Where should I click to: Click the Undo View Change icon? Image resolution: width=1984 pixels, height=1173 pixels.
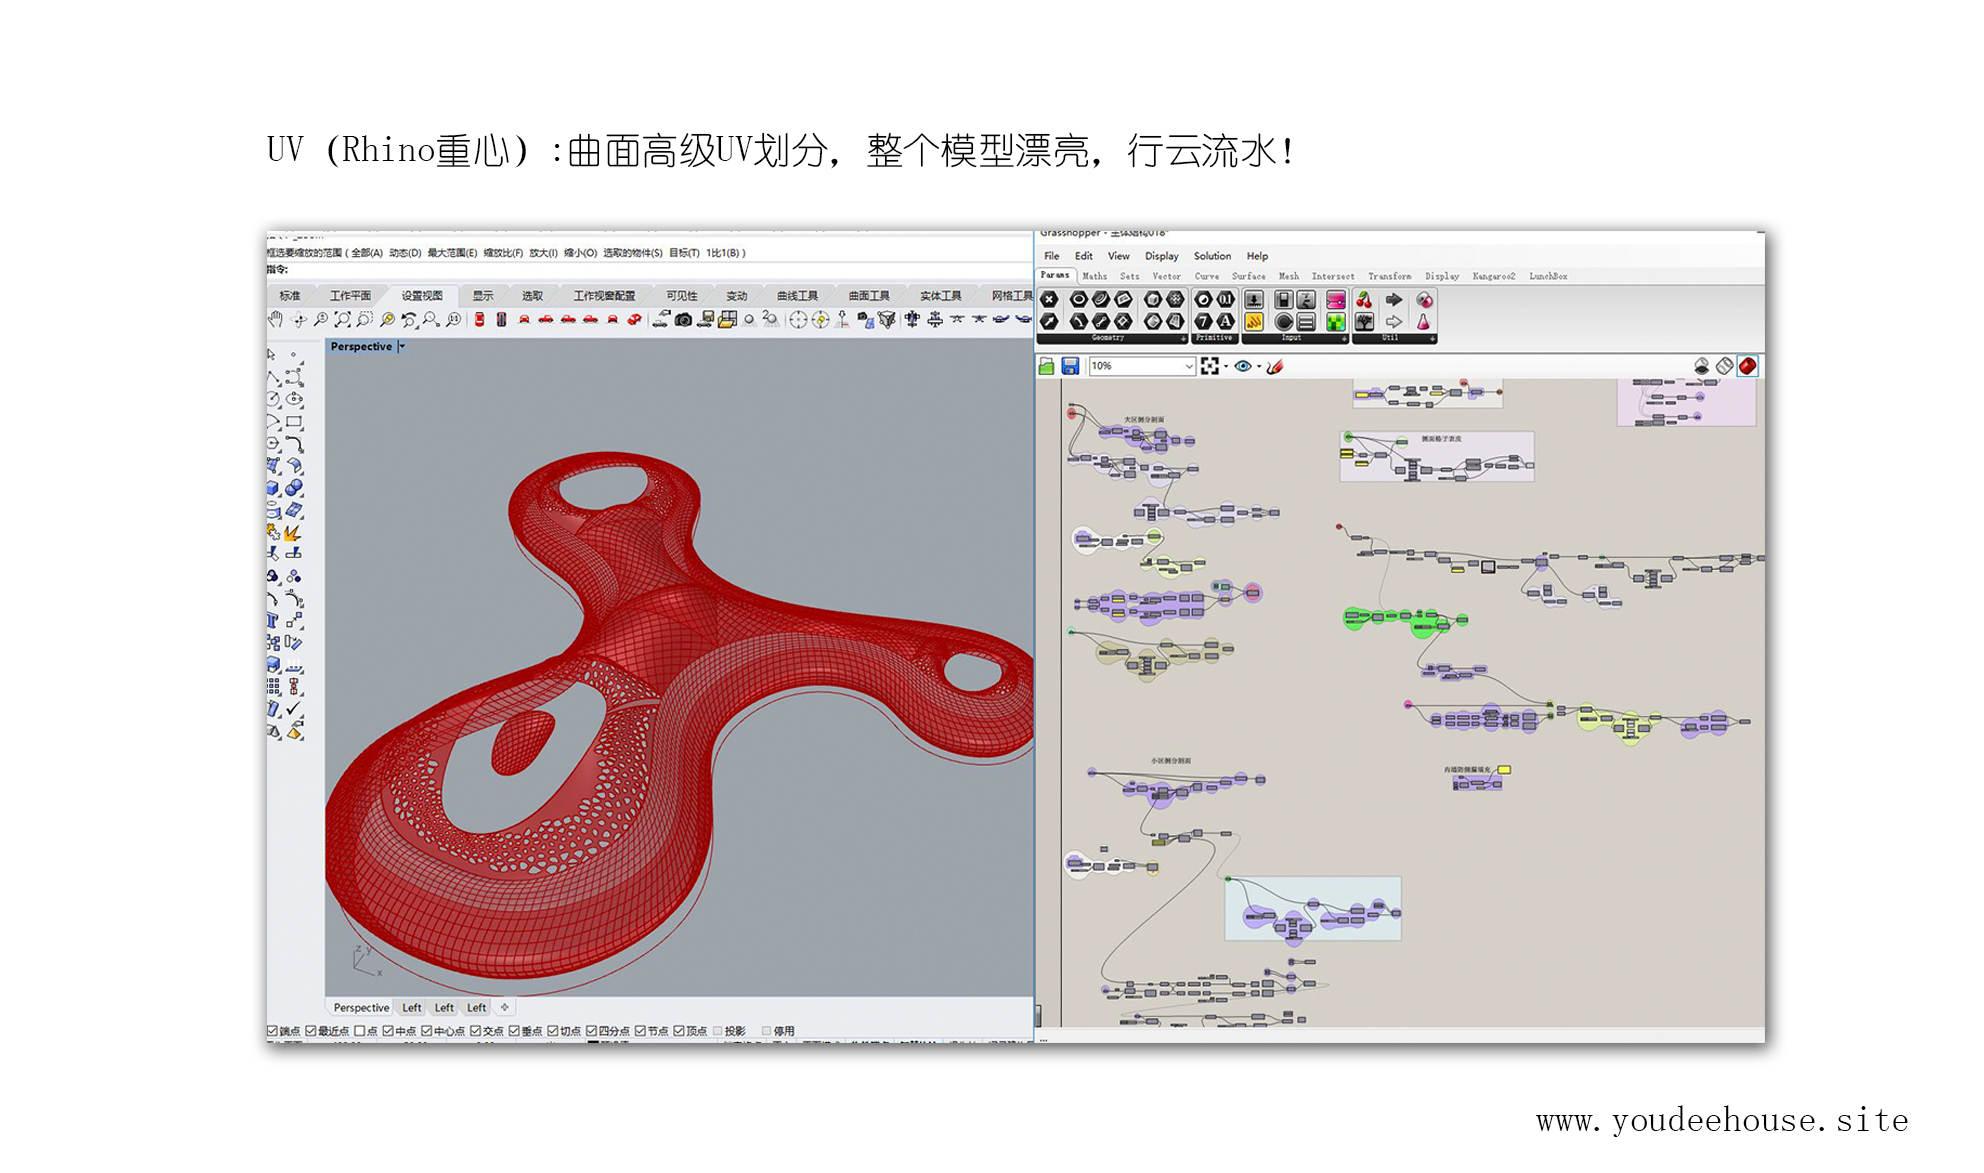click(408, 319)
